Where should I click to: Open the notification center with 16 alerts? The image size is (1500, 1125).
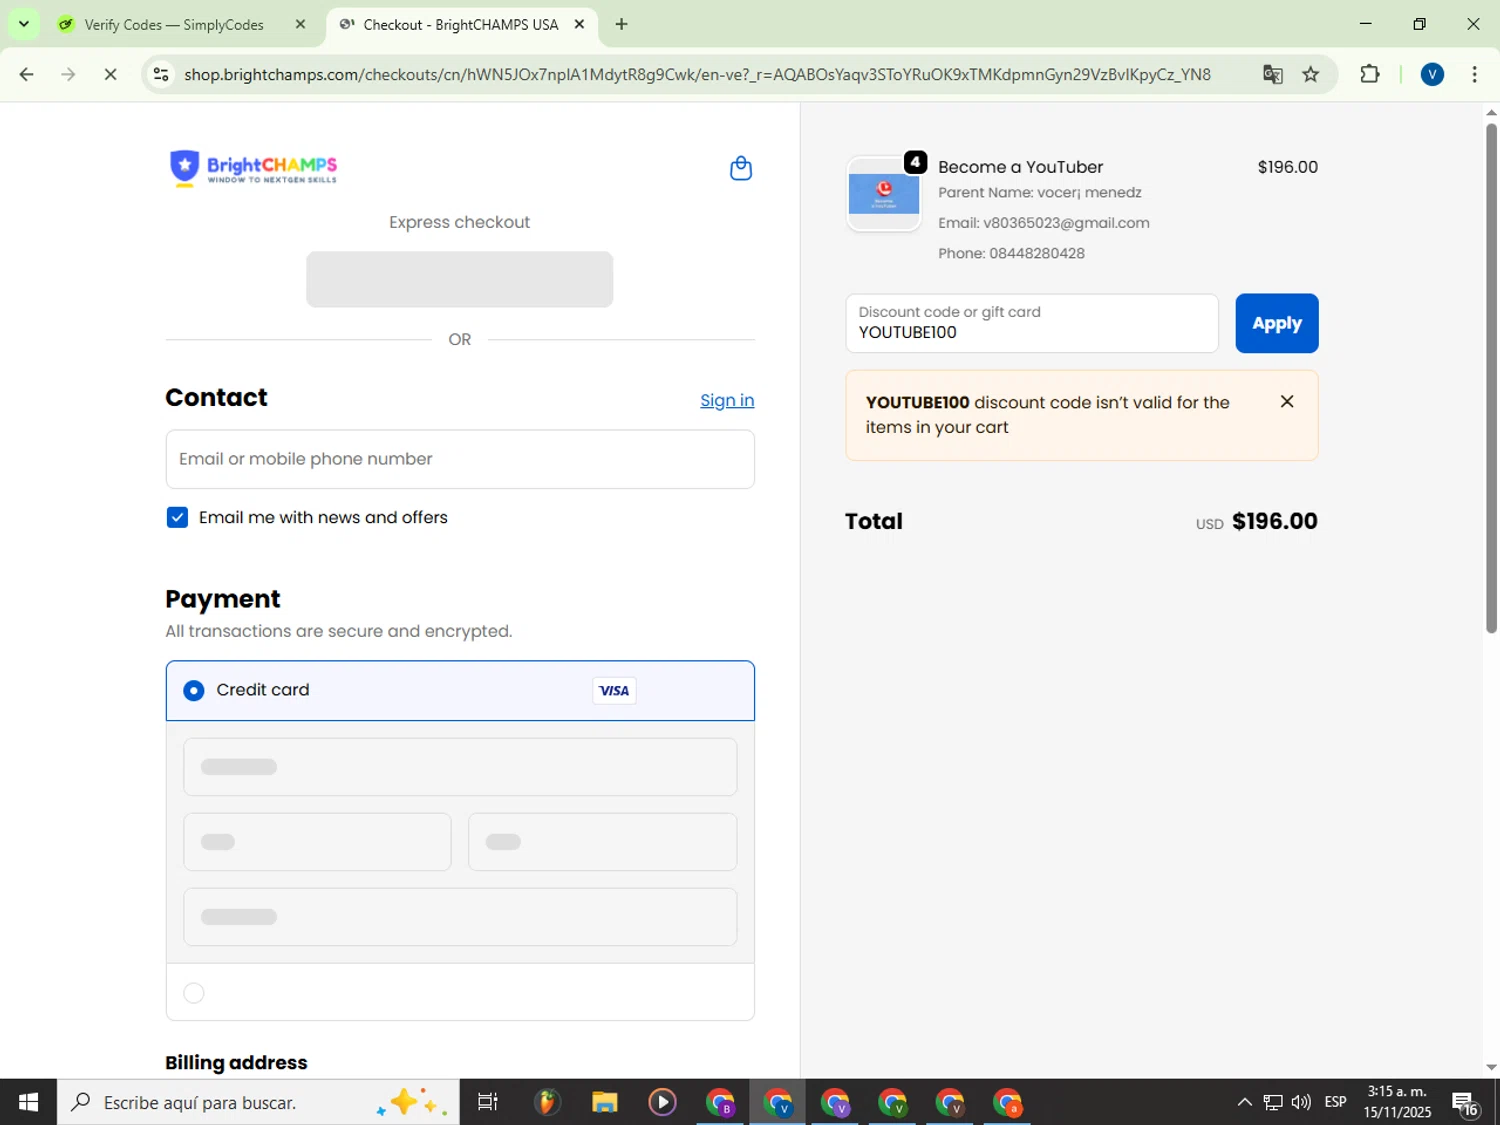tap(1465, 1103)
